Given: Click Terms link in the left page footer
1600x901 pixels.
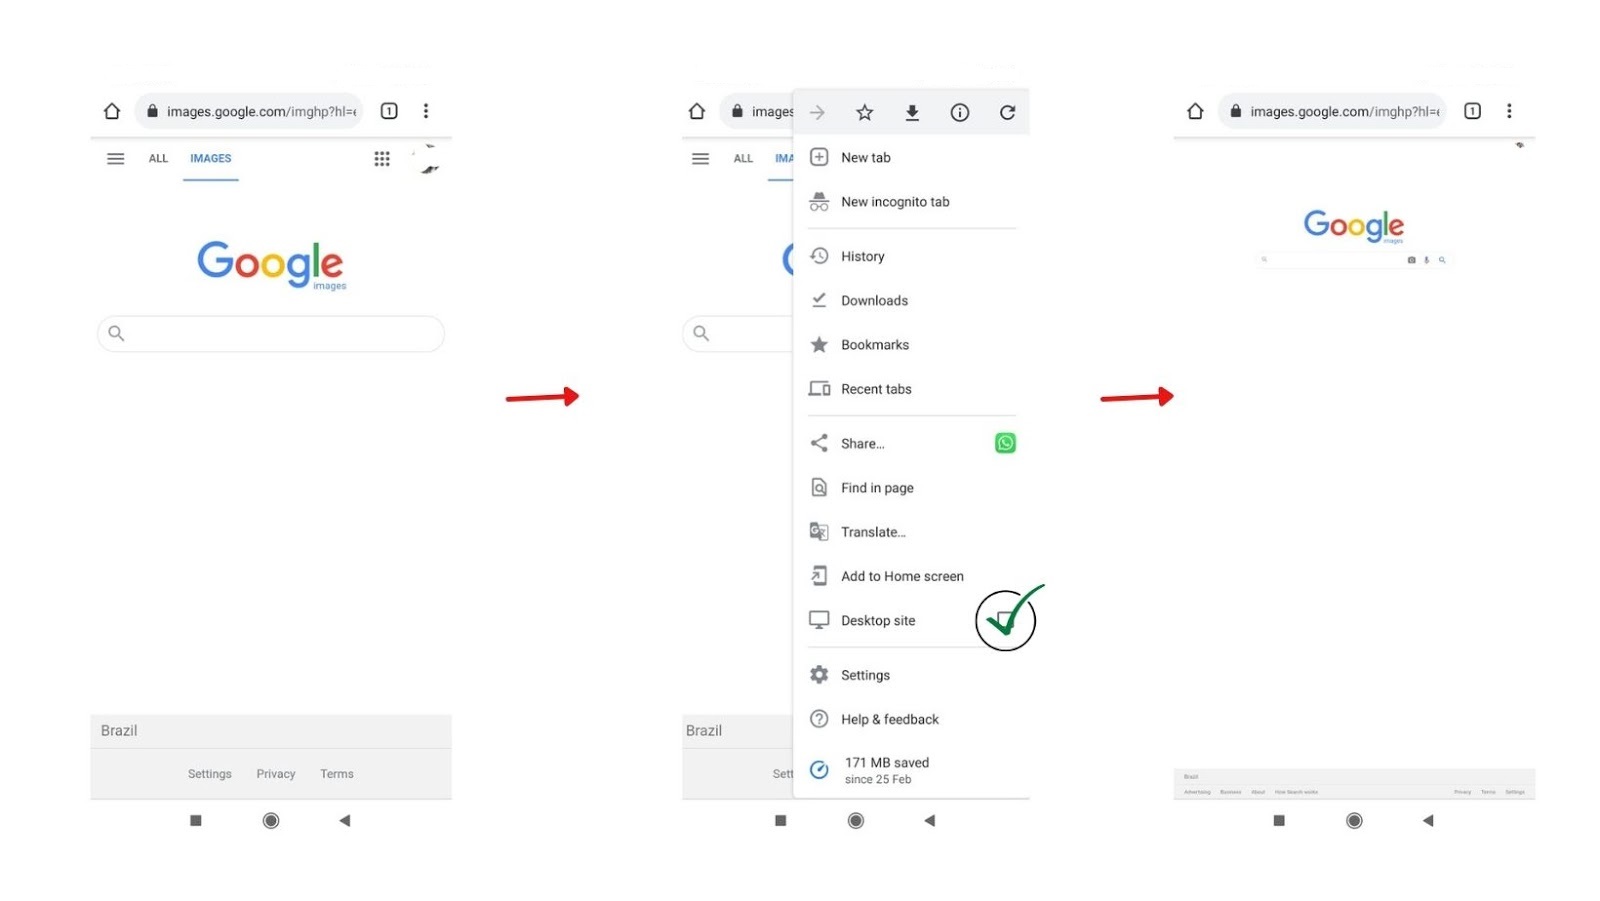Looking at the screenshot, I should pos(337,774).
